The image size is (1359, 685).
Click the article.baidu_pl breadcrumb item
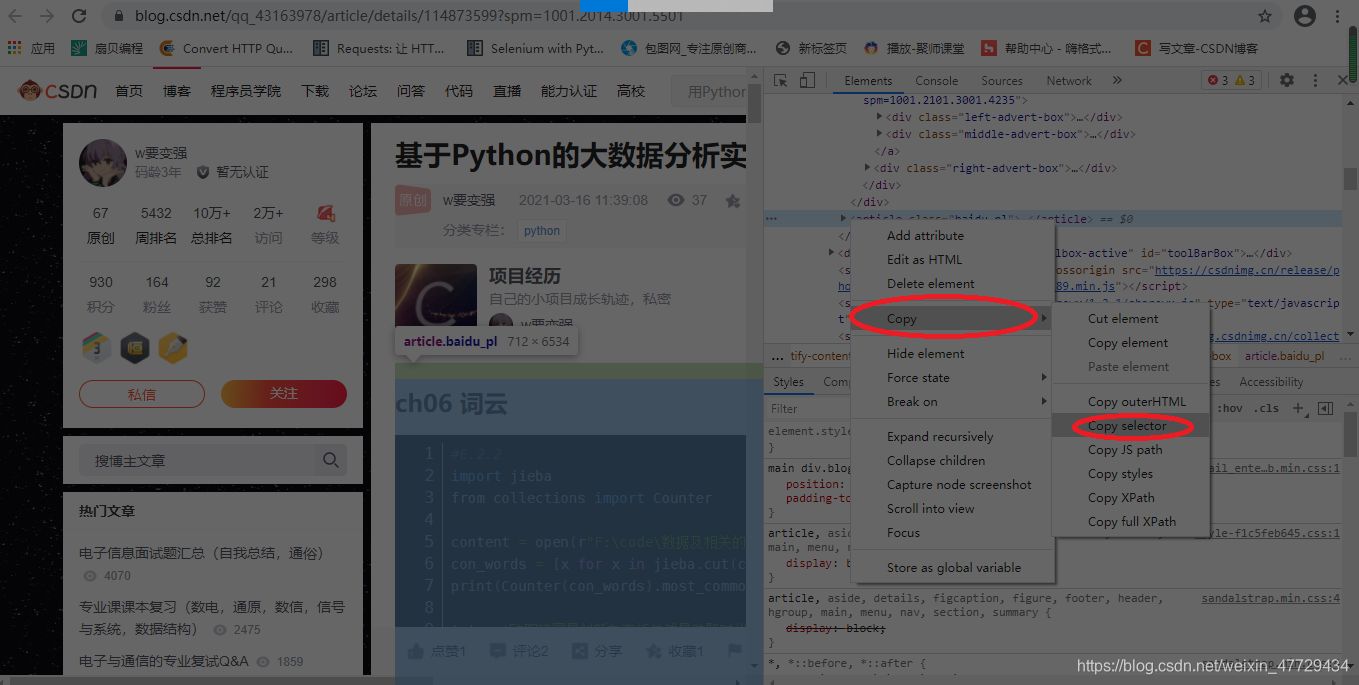click(1284, 356)
